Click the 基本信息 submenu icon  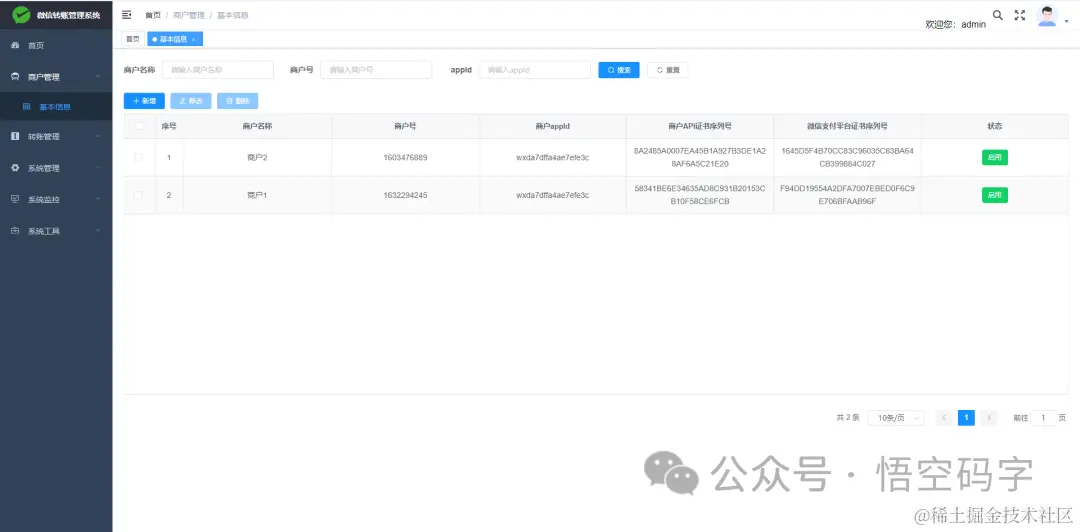click(26, 107)
